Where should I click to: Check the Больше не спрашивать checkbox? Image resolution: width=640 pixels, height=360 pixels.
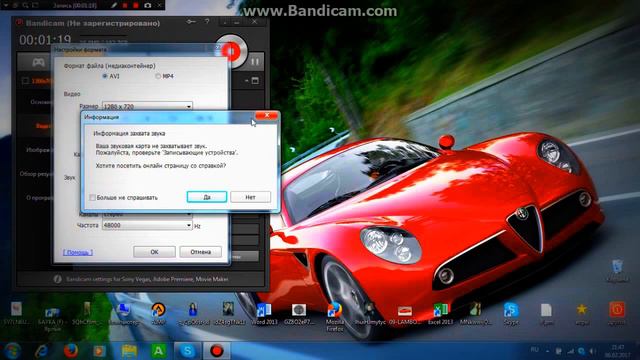pos(93,198)
